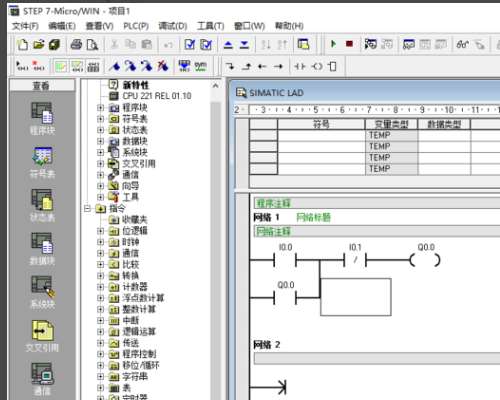Click the 程序注释 comment field

click(x=377, y=203)
